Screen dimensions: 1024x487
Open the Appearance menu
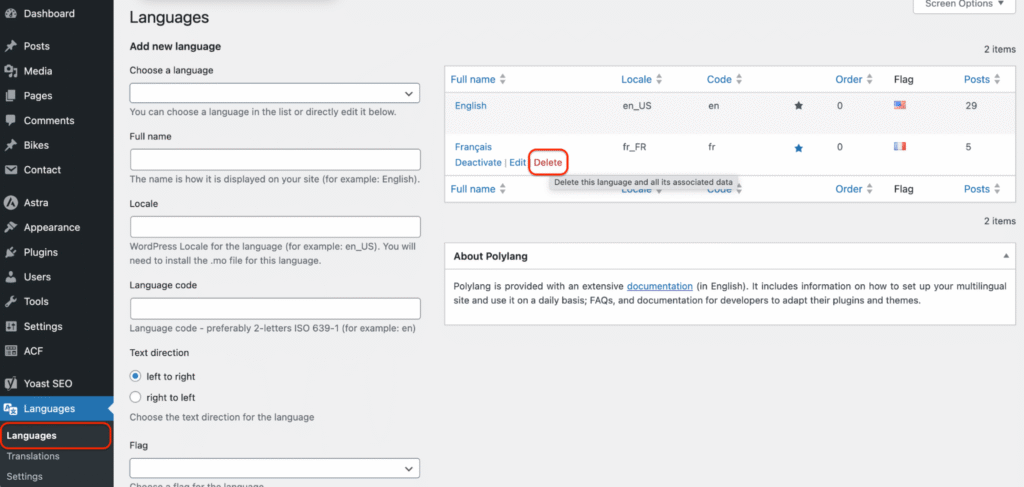(x=52, y=228)
